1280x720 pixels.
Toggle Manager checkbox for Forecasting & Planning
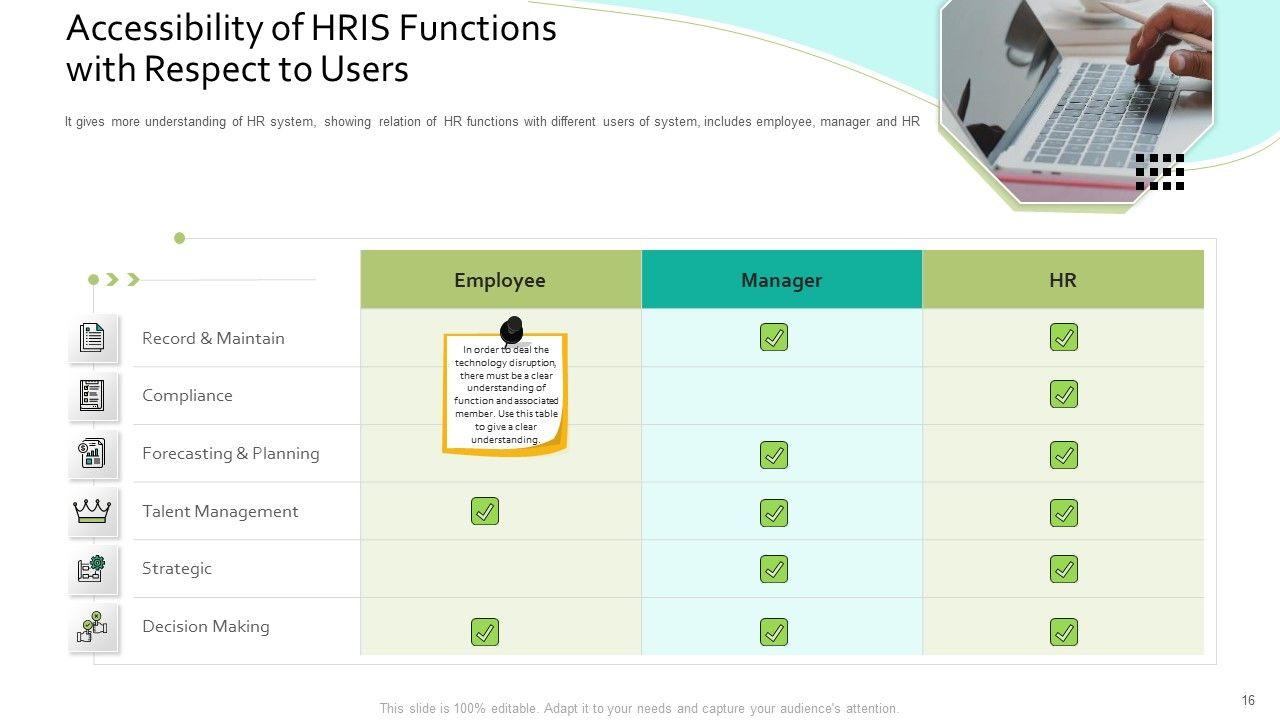click(x=774, y=455)
